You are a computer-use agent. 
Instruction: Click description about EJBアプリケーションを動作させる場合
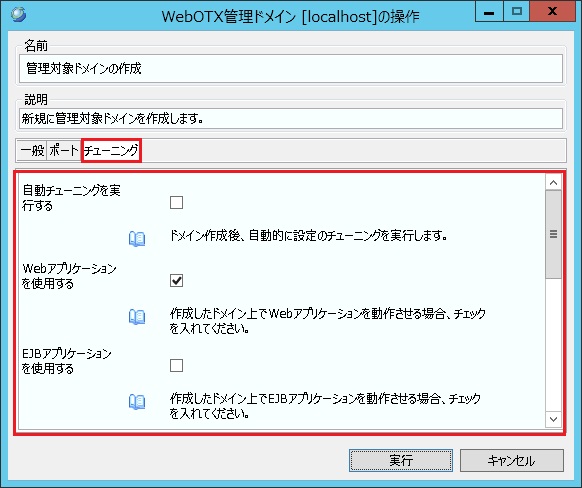[x=325, y=406]
